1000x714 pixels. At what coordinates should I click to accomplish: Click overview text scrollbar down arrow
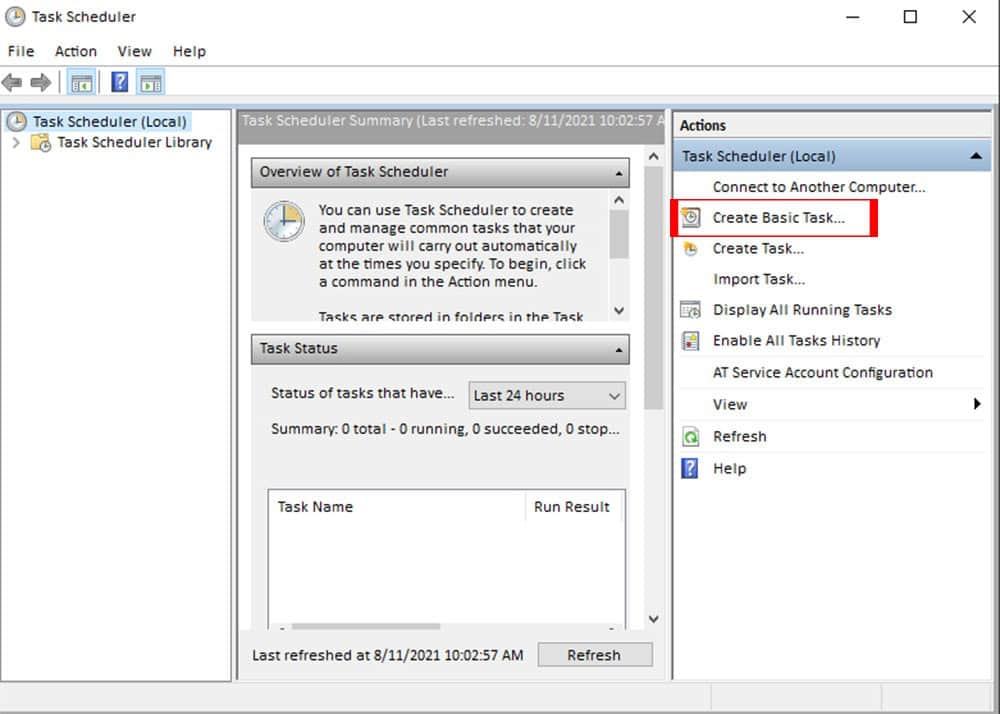(x=619, y=310)
